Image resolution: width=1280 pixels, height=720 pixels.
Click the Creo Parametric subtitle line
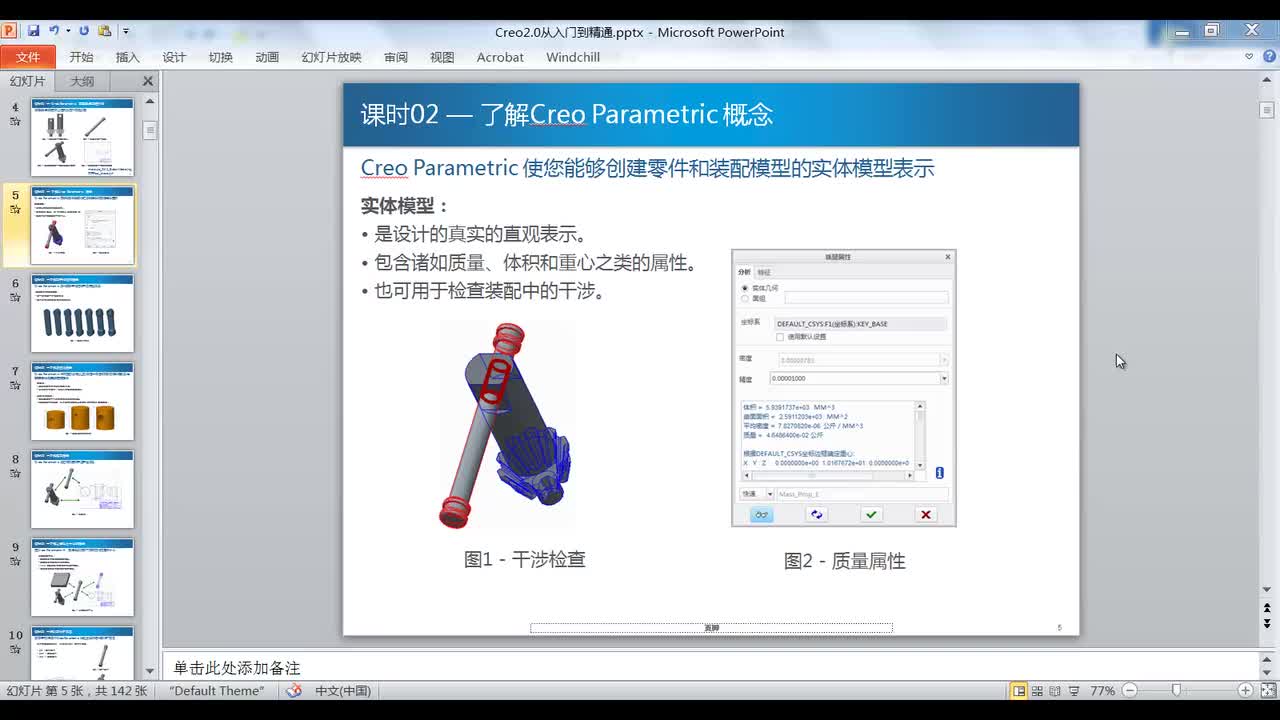pyautogui.click(x=647, y=168)
